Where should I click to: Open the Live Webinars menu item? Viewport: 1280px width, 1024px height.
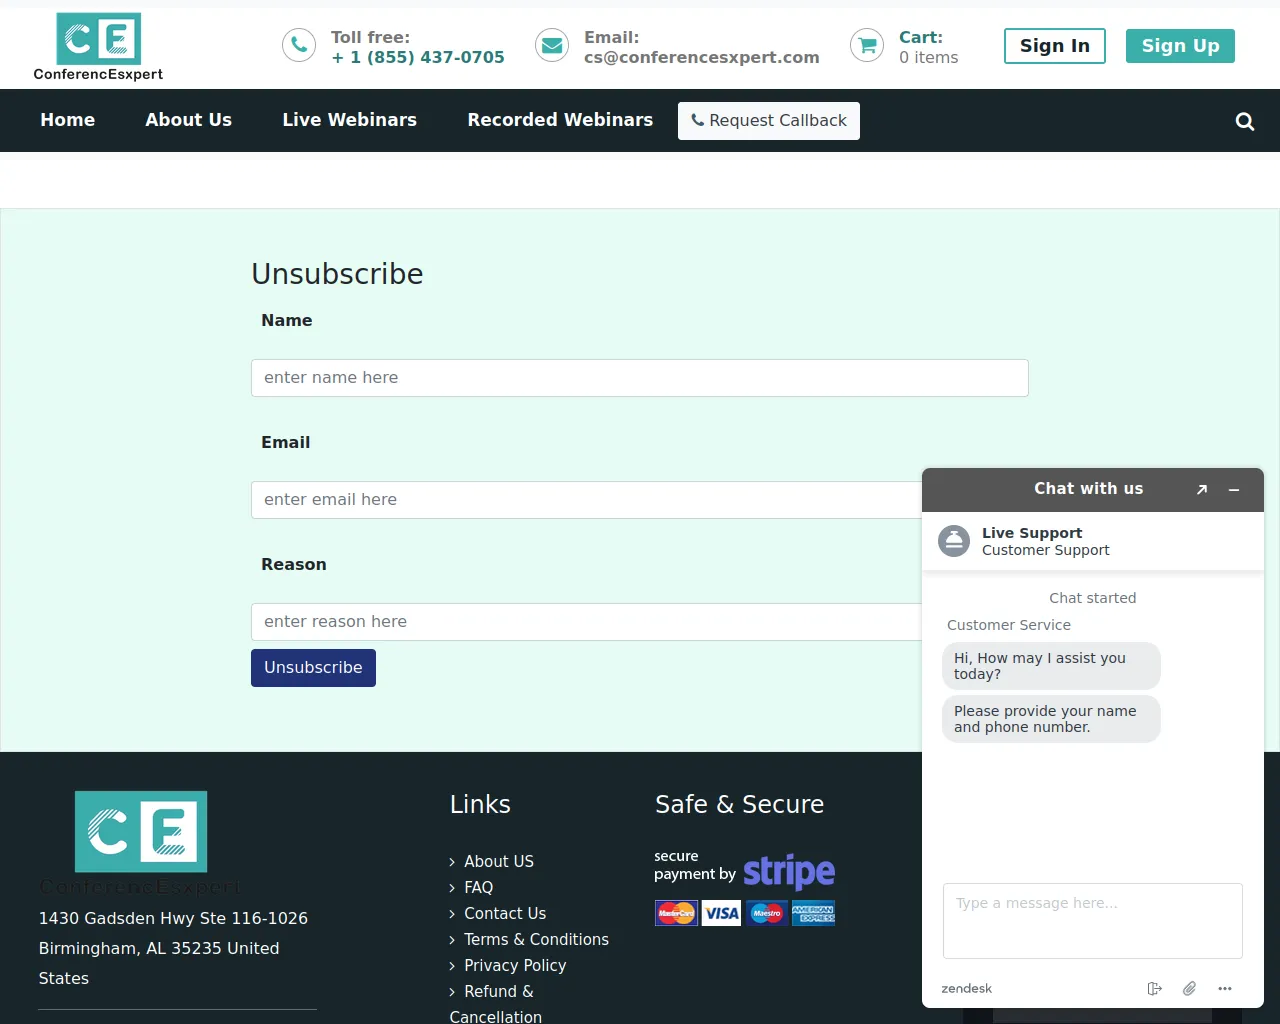[x=349, y=120]
